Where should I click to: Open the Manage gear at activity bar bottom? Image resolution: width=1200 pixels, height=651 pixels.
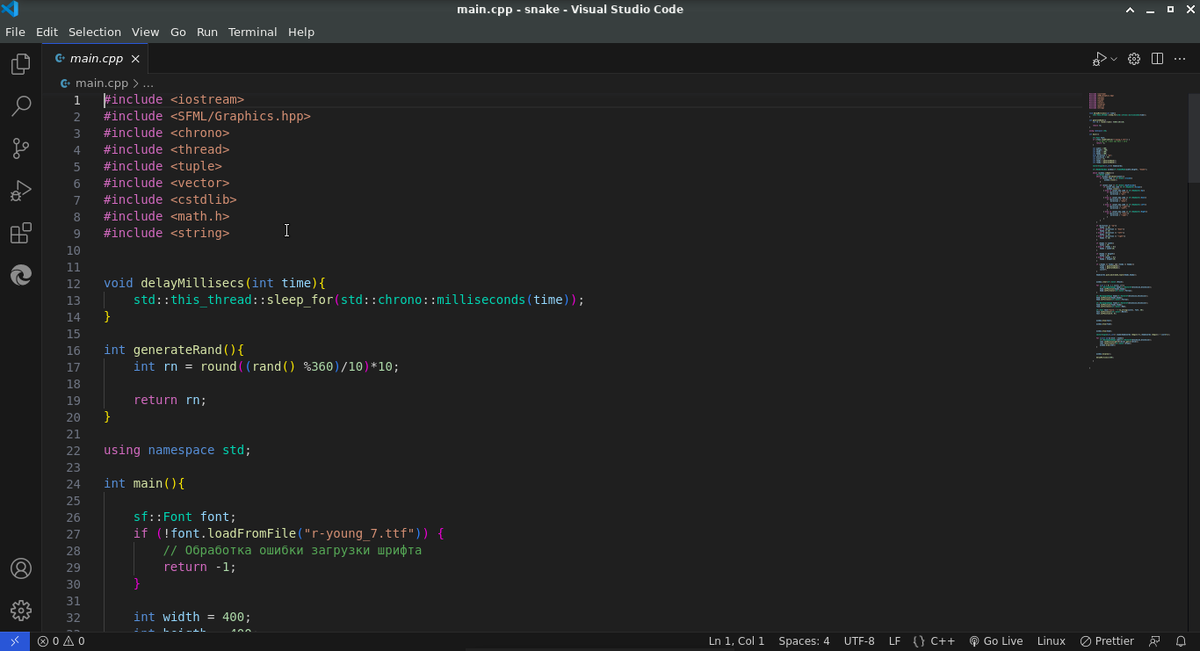coord(21,610)
